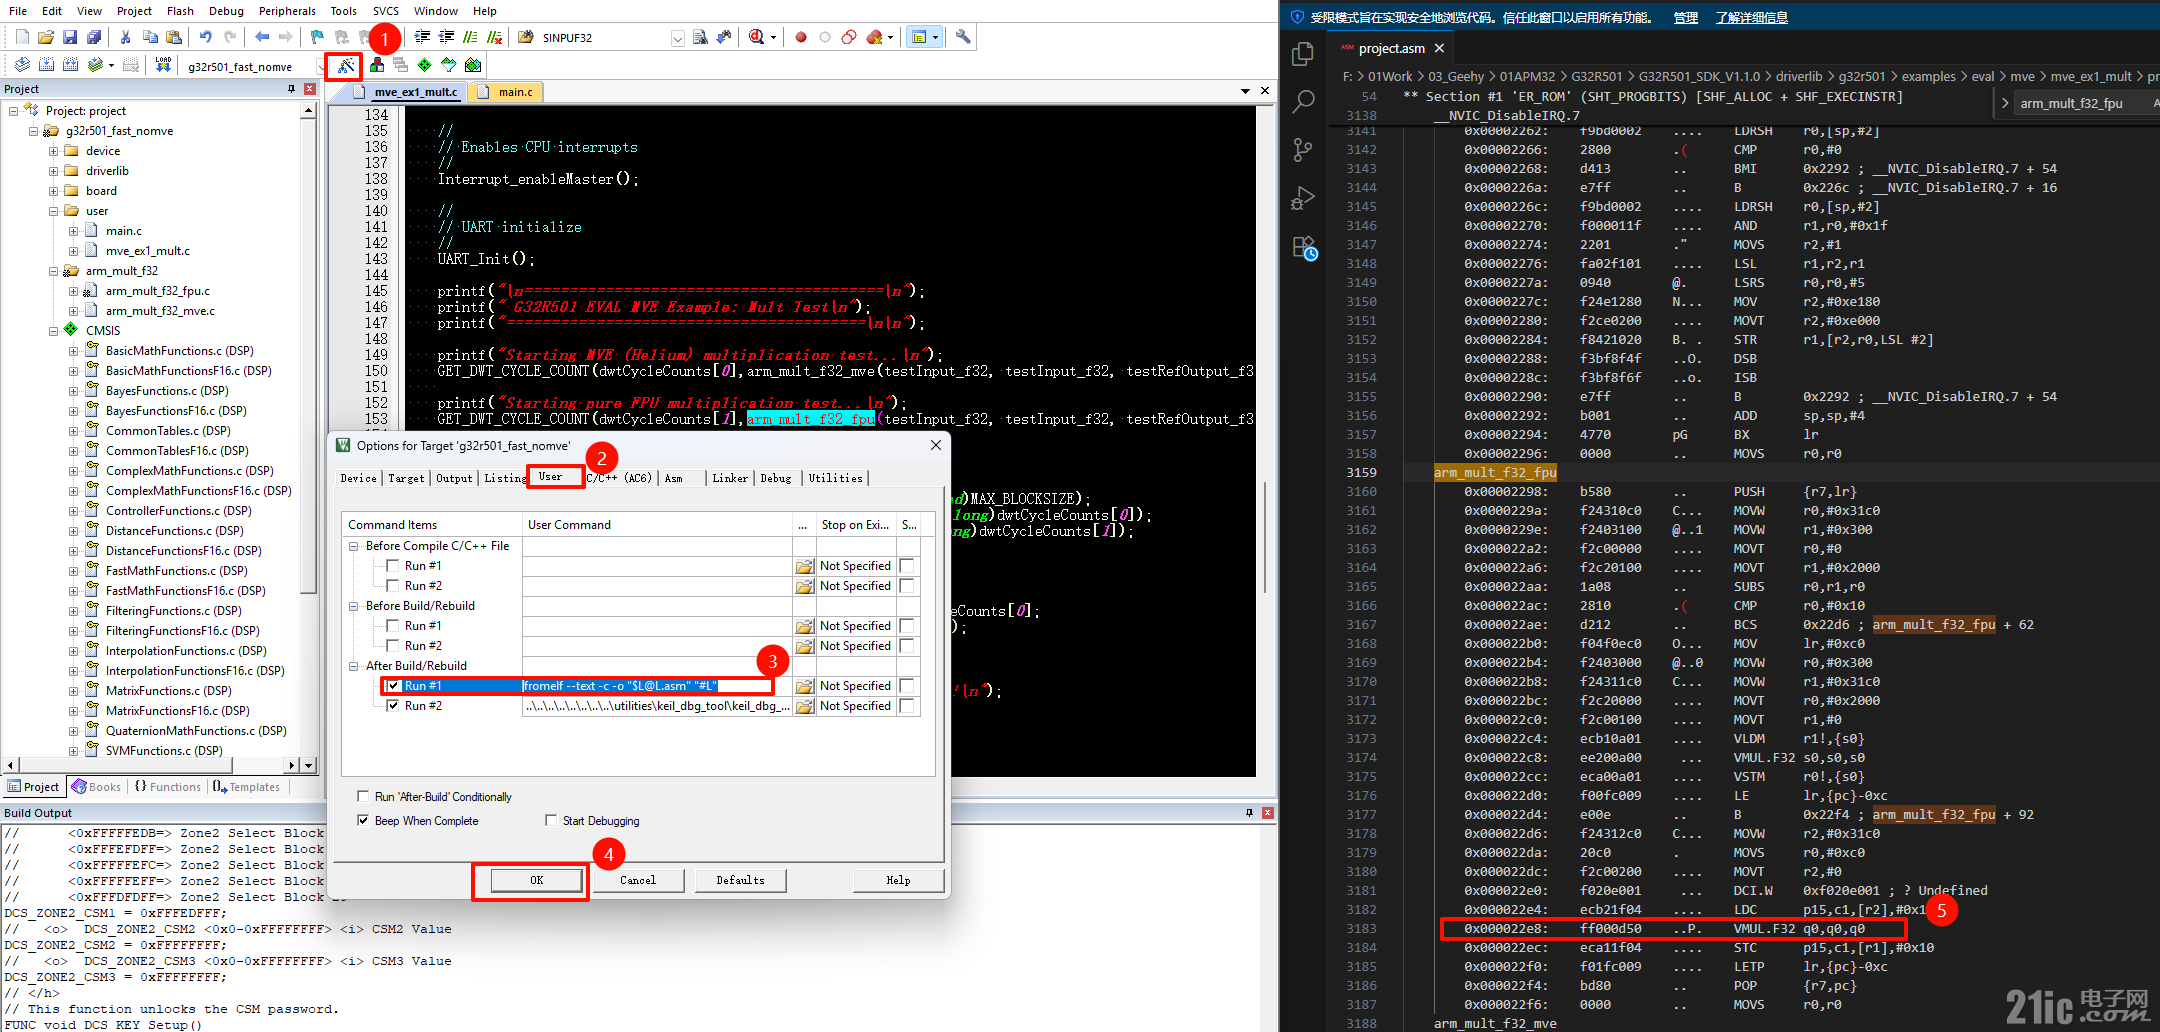Switch to the Functions panel tab
The image size is (2160, 1032).
(168, 787)
